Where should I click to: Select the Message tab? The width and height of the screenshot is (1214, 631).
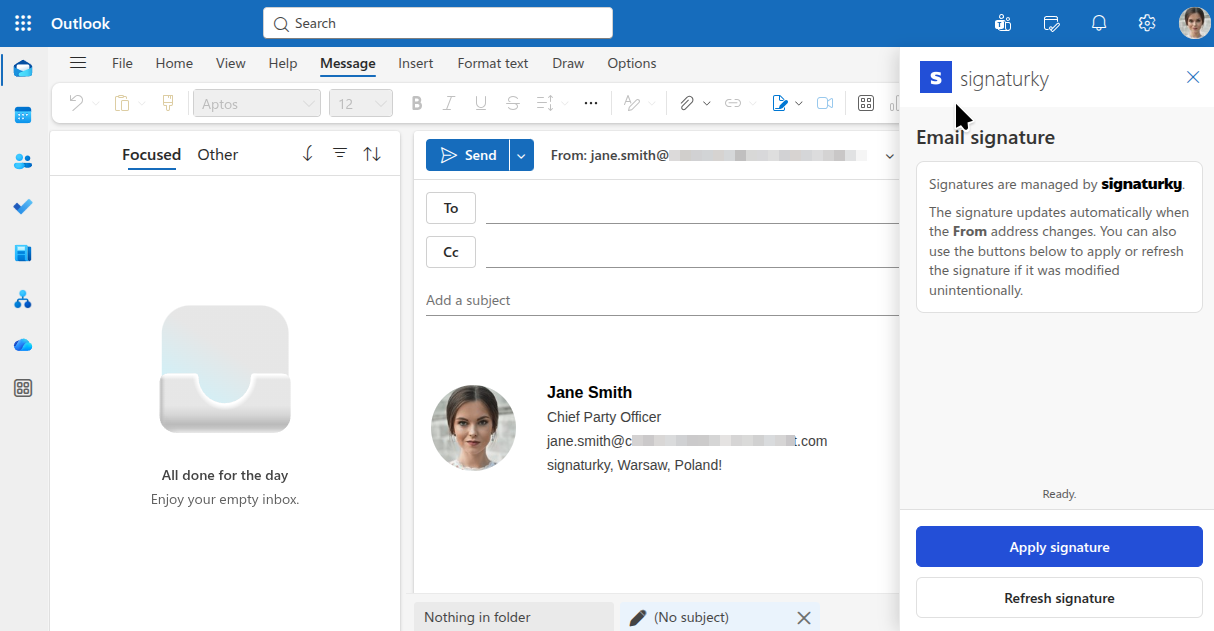click(348, 63)
